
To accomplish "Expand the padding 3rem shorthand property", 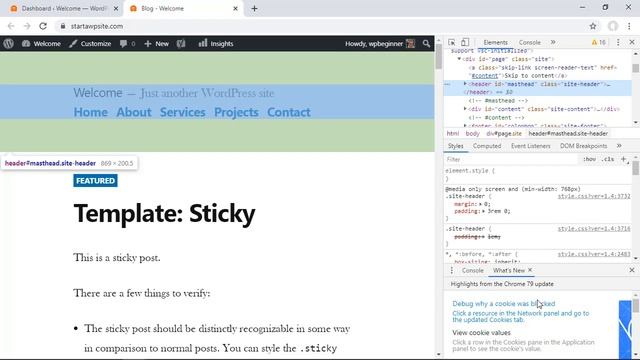I will coord(484,211).
